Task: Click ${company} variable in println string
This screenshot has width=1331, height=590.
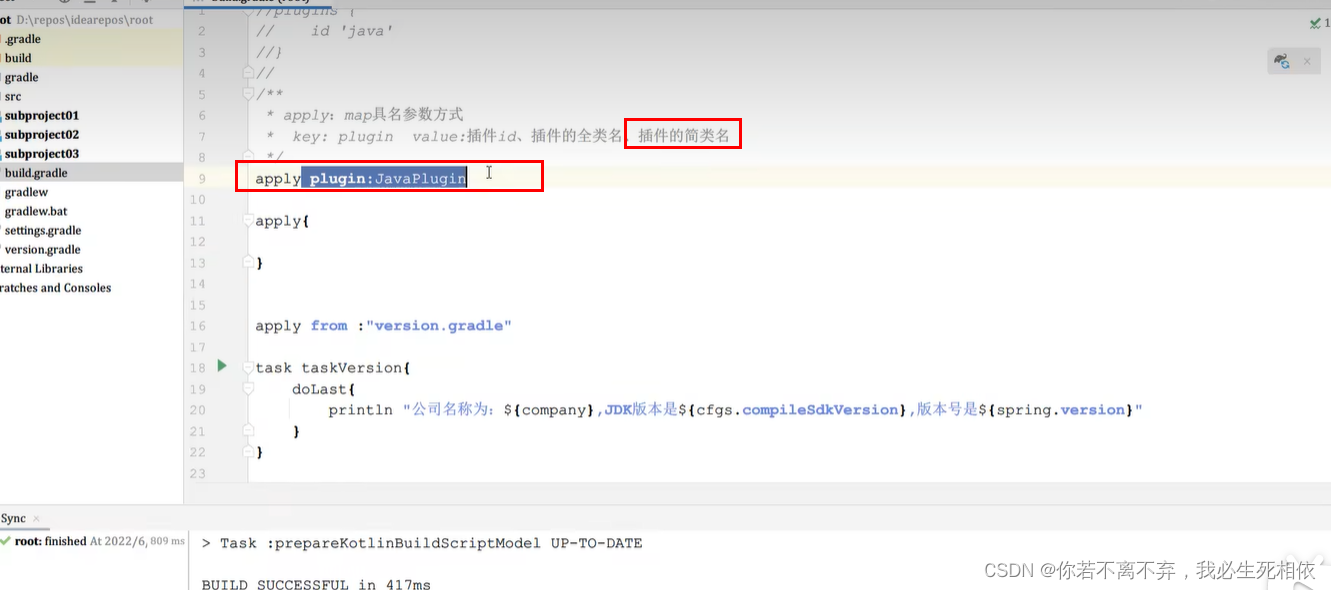Action: pyautogui.click(x=550, y=410)
